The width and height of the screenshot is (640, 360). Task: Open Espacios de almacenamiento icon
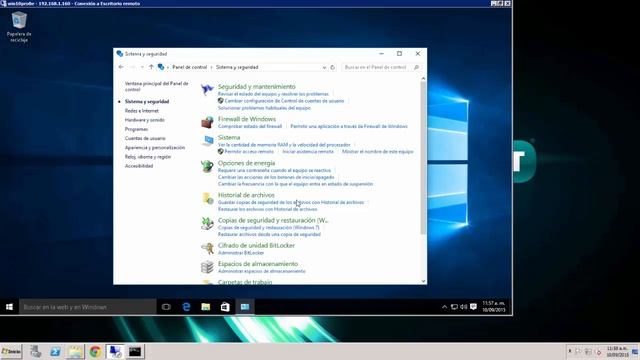point(207,267)
